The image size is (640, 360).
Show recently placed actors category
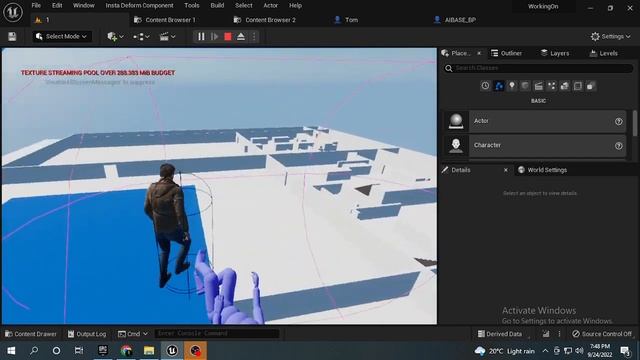click(485, 86)
